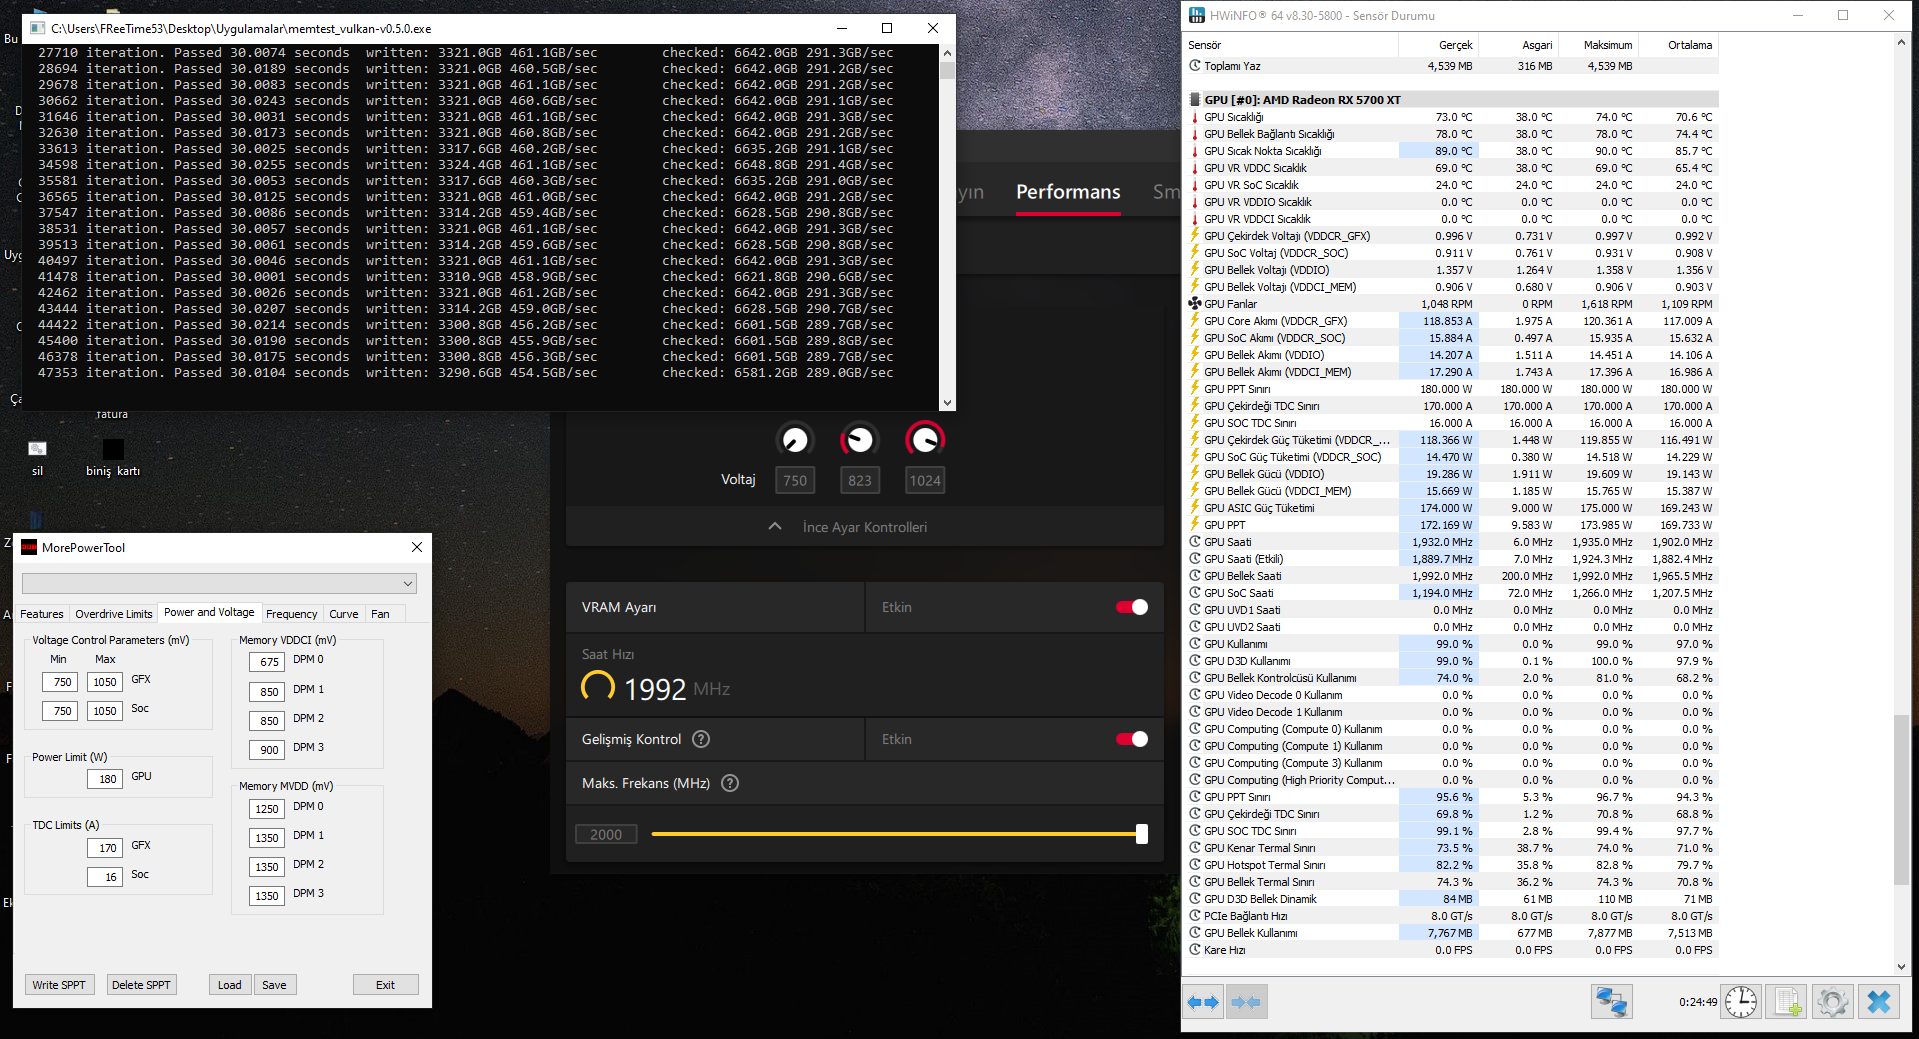1919x1039 pixels.
Task: Open the Frequency tab in MorePowerTool
Action: 292,614
